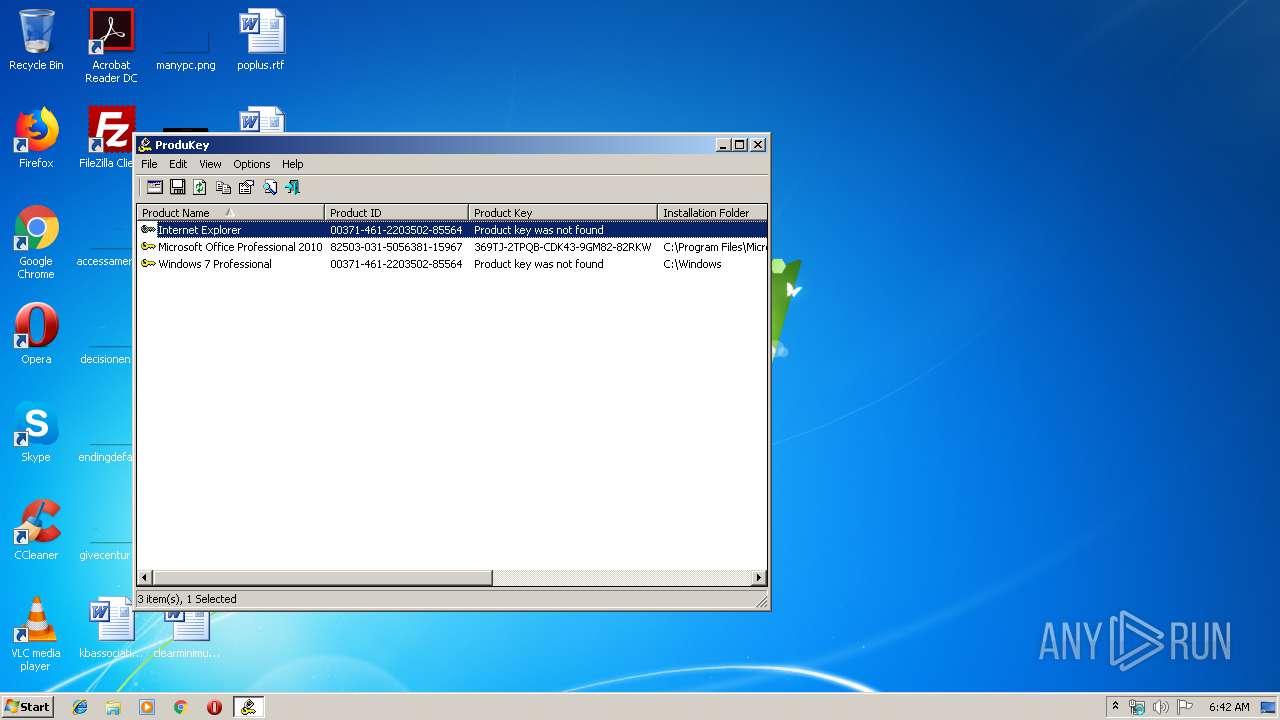
Task: Open the Options menu
Action: click(x=252, y=164)
